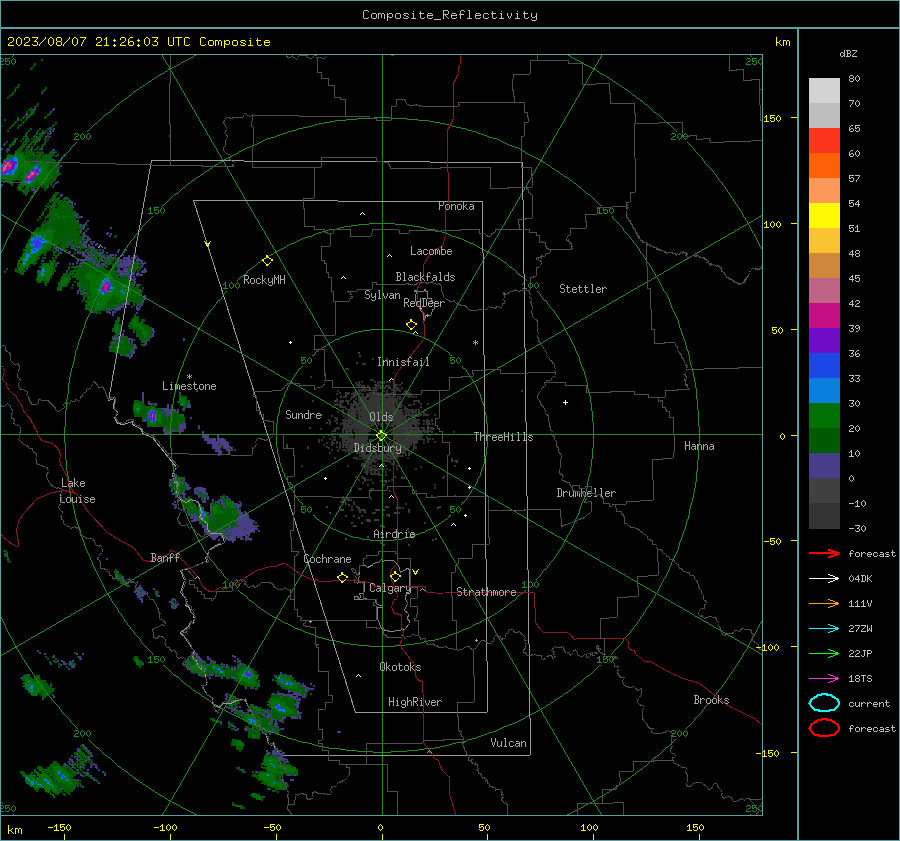Click the cyan current ellipse legend icon
The image size is (900, 841).
click(824, 703)
